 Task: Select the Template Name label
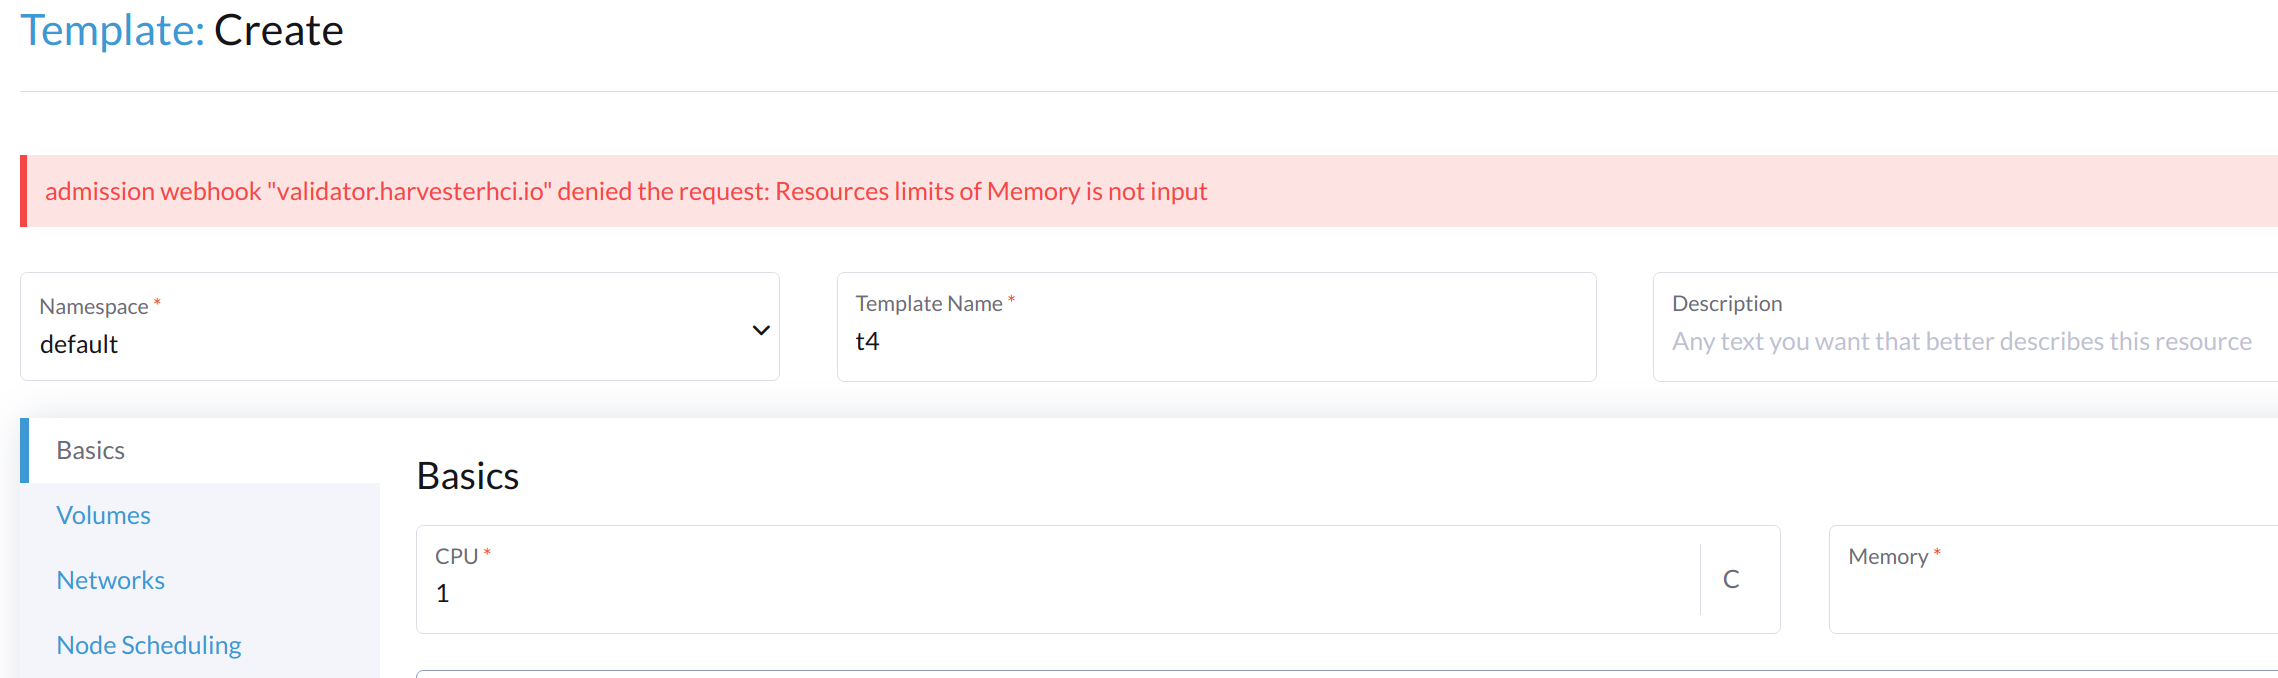(x=928, y=302)
